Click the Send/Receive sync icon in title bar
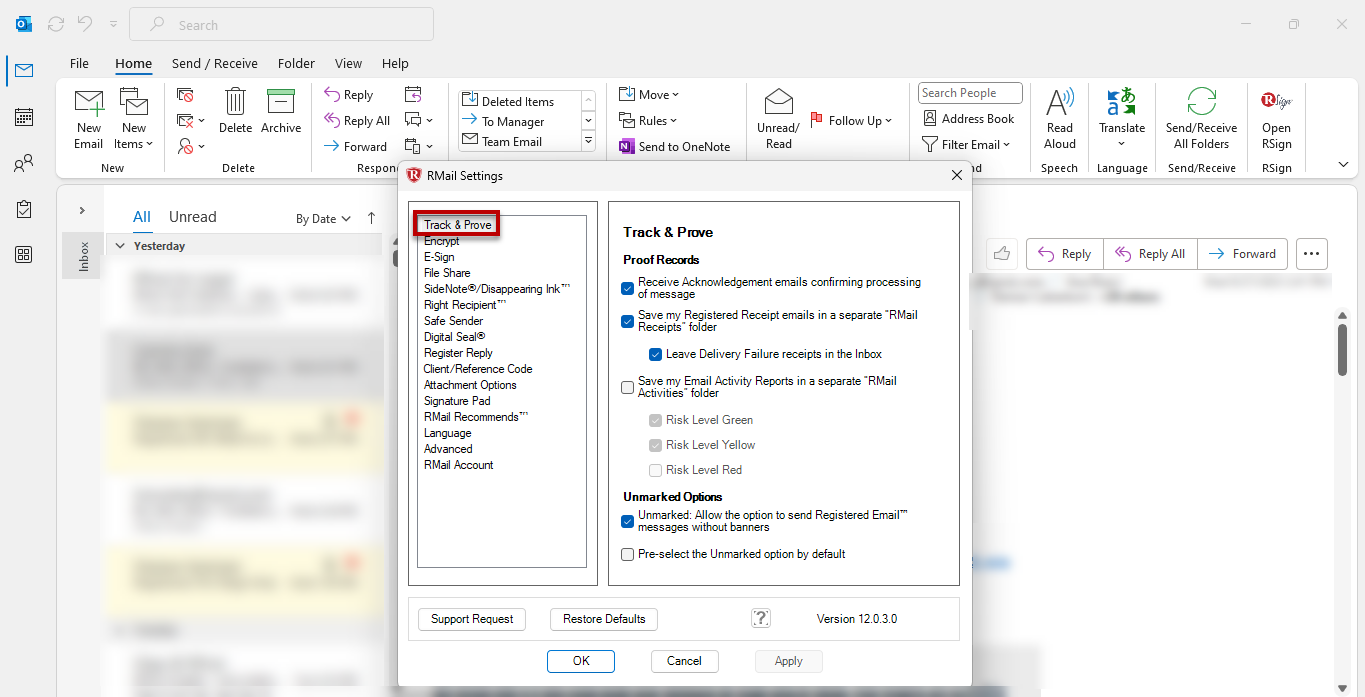1365x697 pixels. (x=55, y=24)
